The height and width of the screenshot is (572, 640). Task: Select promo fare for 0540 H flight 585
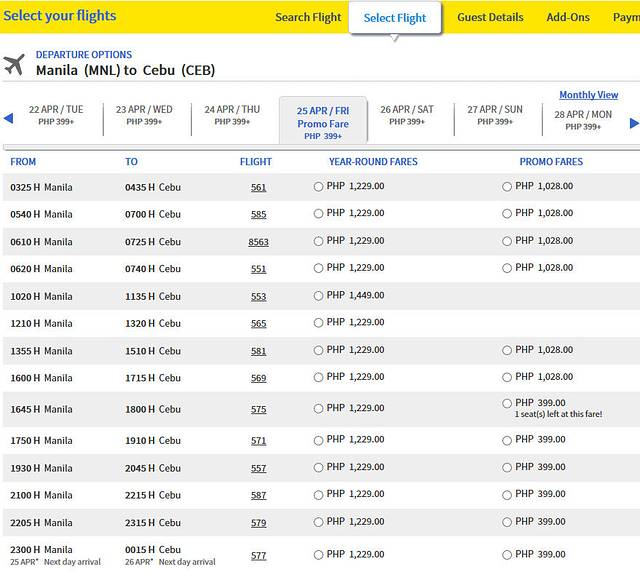507,214
